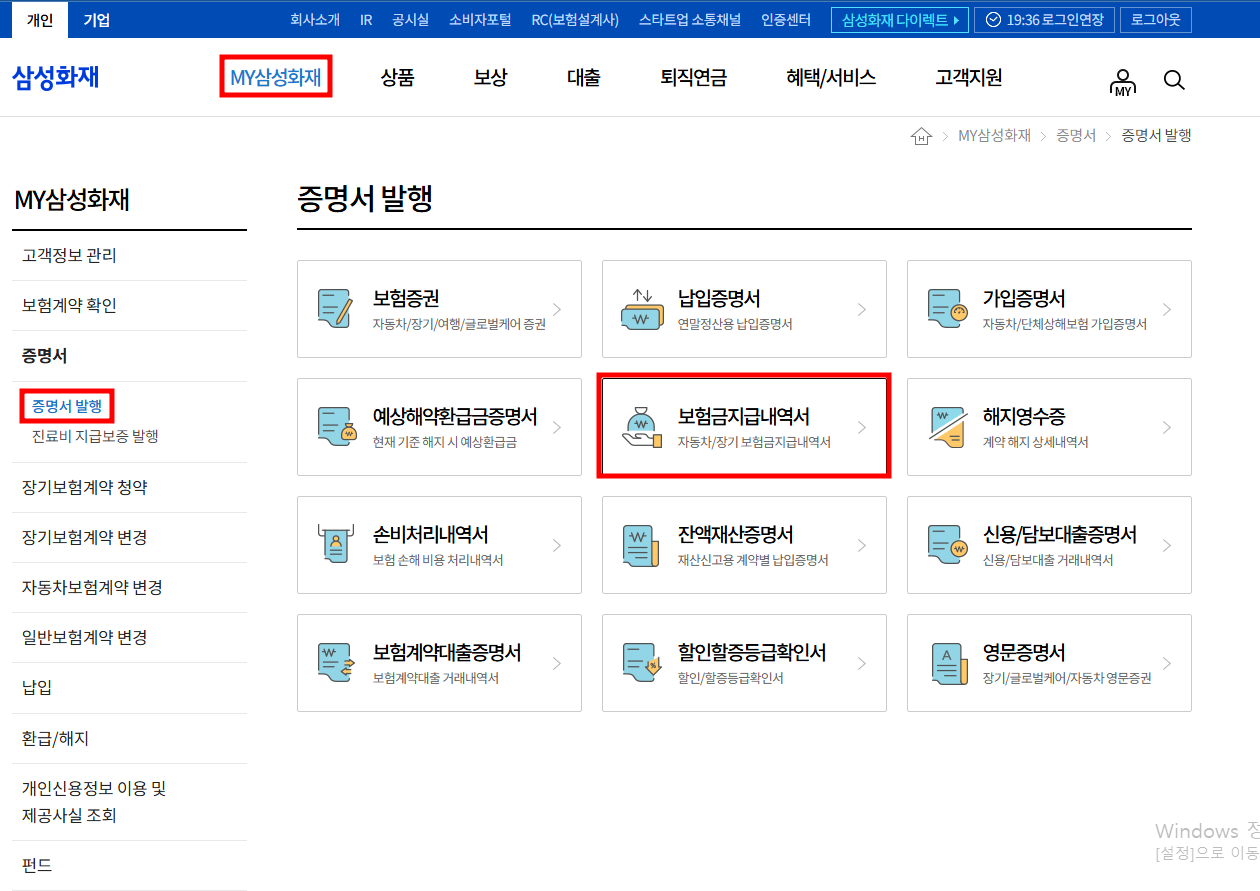This screenshot has height=891, width=1260.
Task: Open the 납입증명서 card chevron arrow
Action: point(862,309)
